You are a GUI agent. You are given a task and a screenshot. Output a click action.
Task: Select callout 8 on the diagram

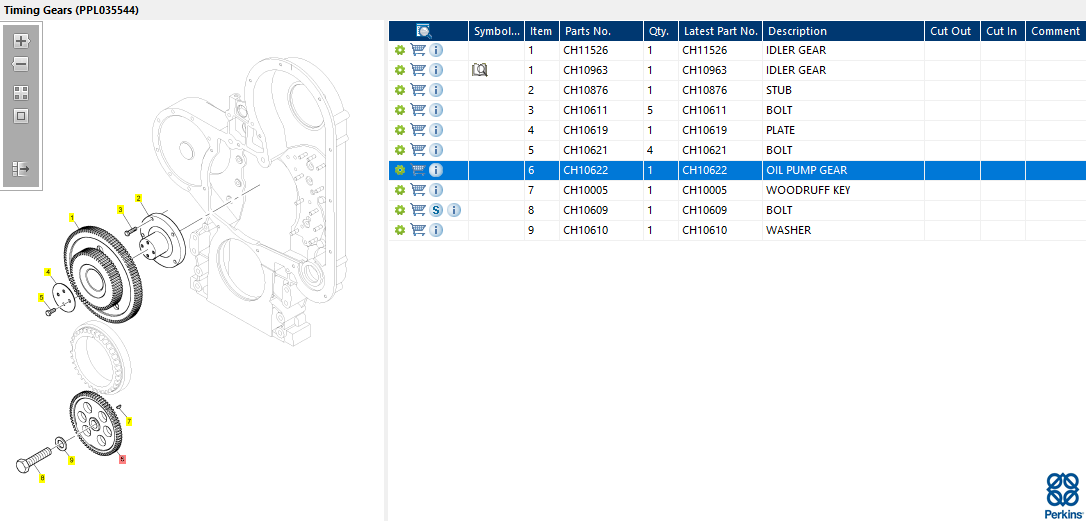point(42,478)
